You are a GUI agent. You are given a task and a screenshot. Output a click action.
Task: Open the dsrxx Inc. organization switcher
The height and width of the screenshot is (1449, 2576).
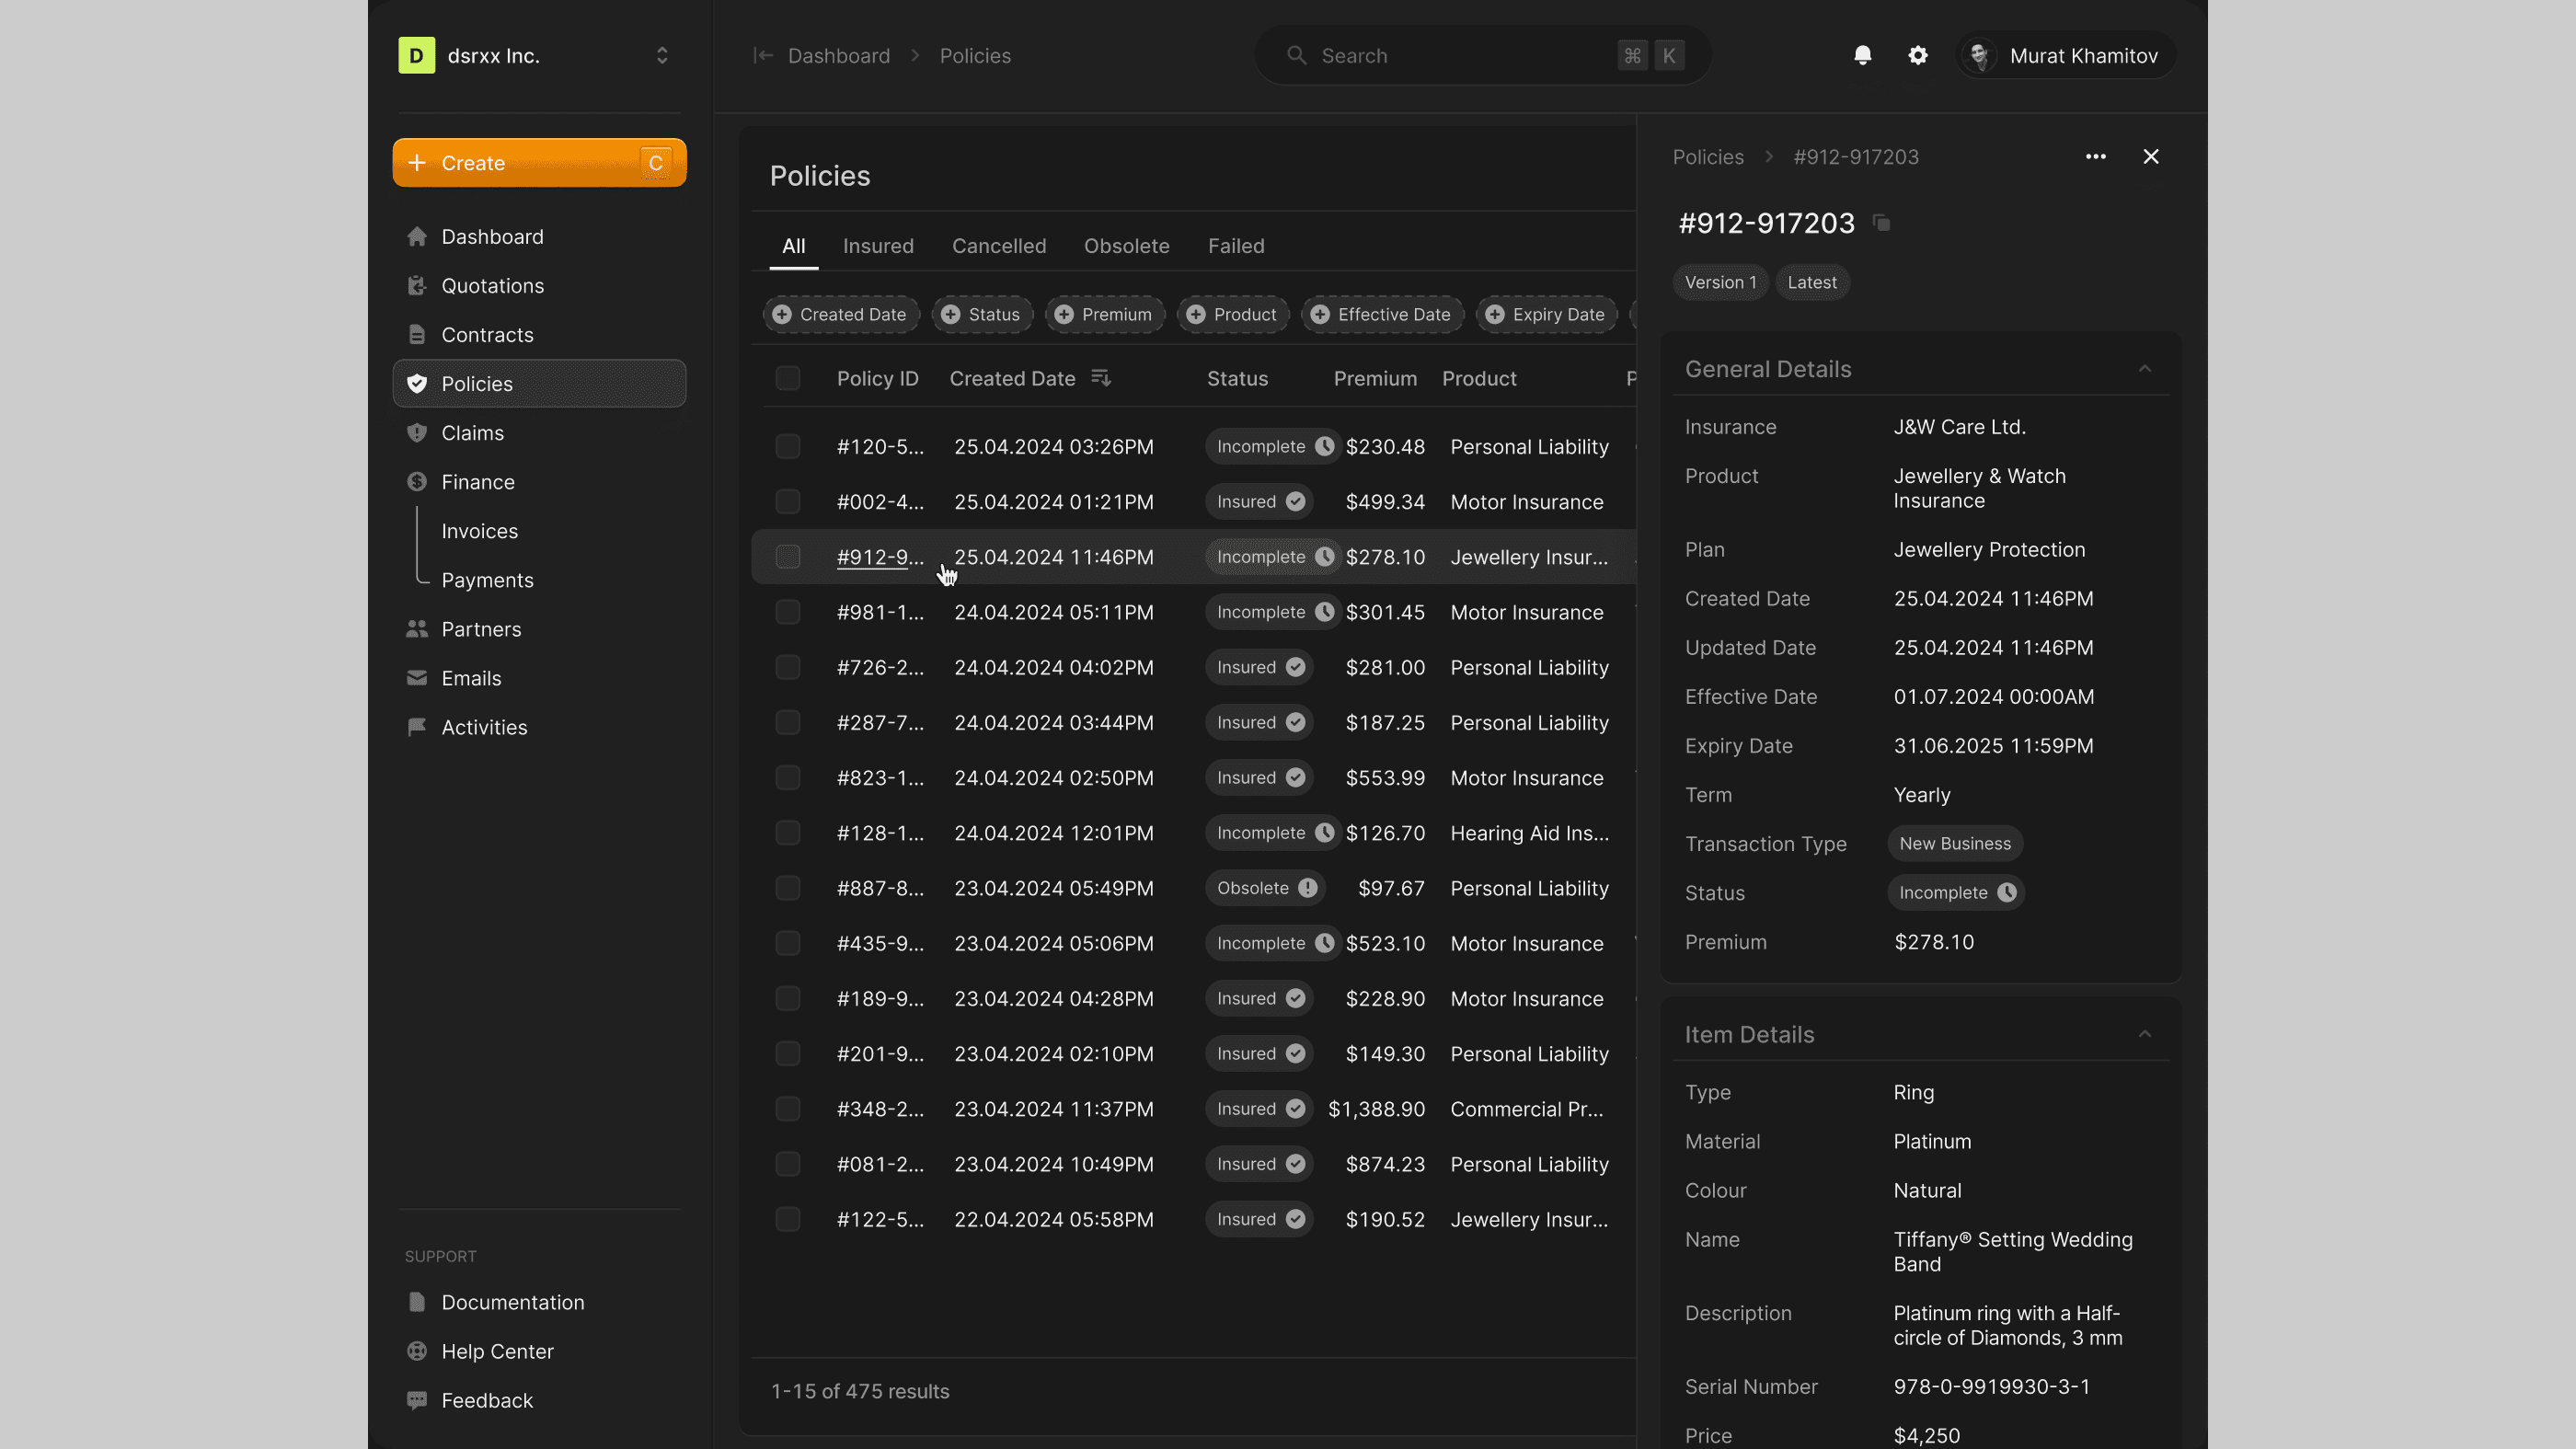point(538,56)
